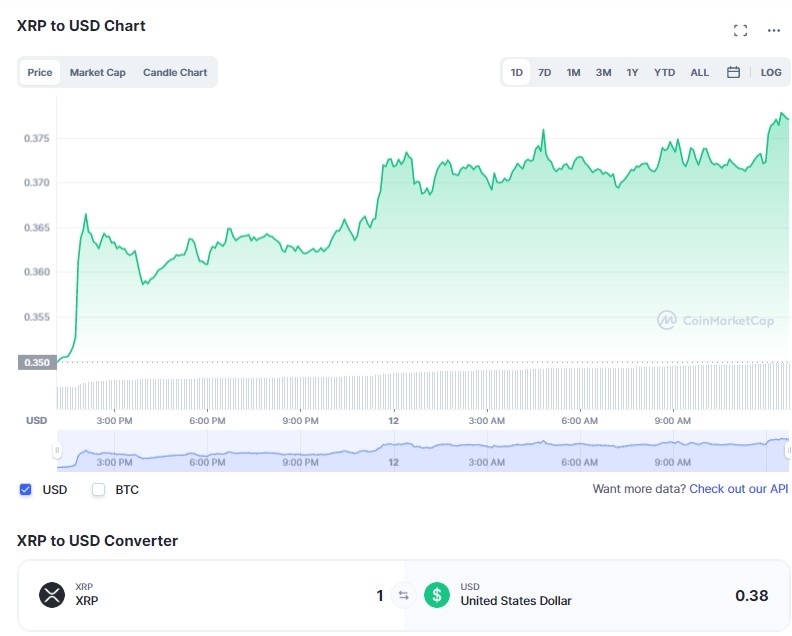This screenshot has height=636, width=792.
Task: Select the 7D time range
Action: coord(544,72)
